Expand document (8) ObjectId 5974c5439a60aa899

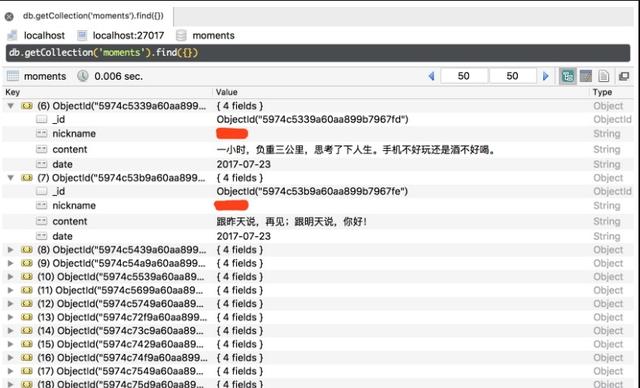coord(11,250)
